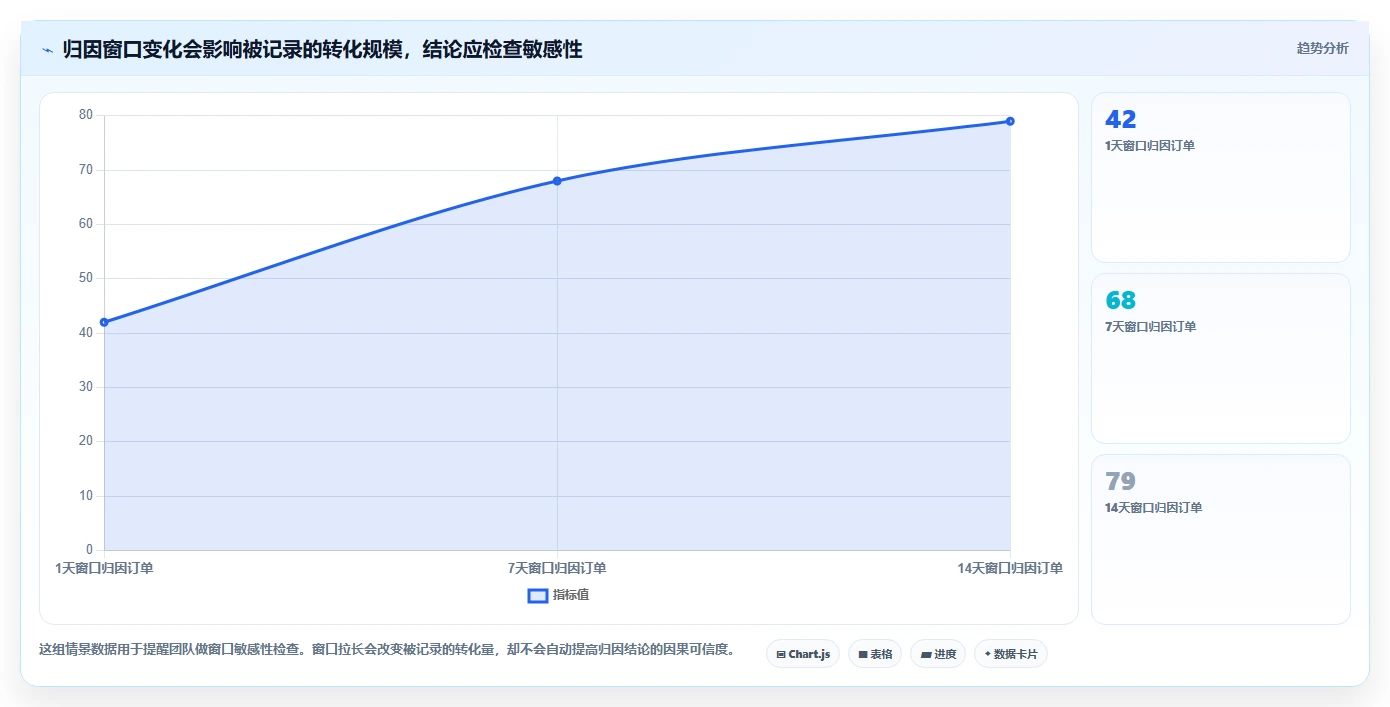Click the 趋势分析 label in the header

click(x=1322, y=48)
